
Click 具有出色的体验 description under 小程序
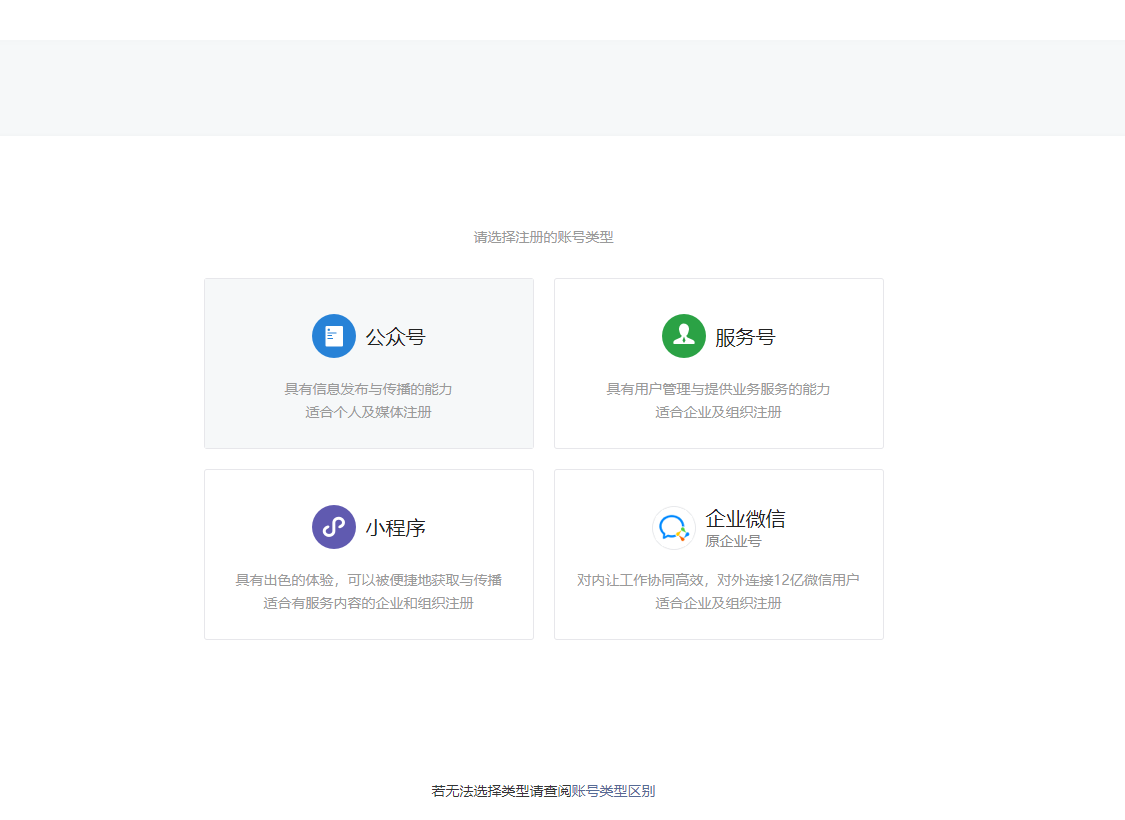(368, 580)
